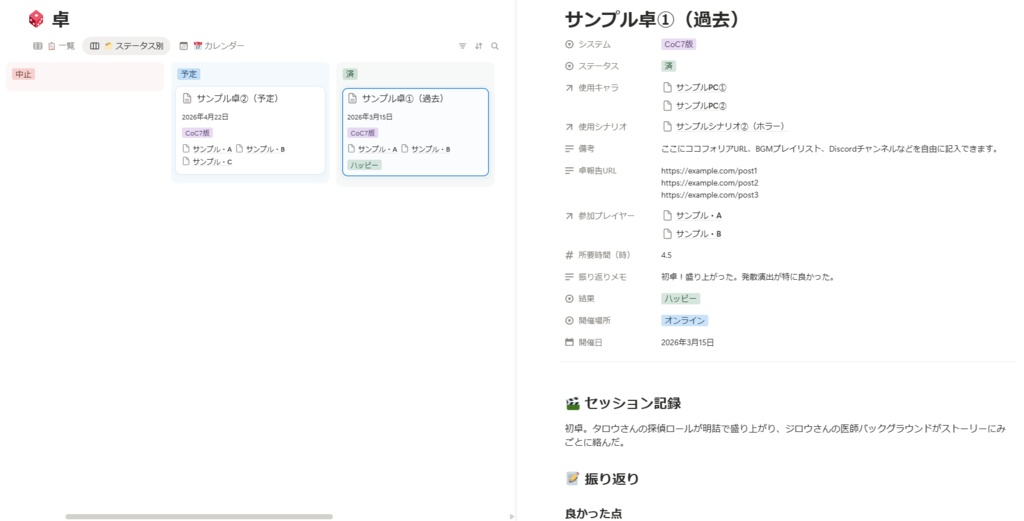Click the https://example.com/post2 URL
Screen dimensions: 1024x521
click(710, 183)
